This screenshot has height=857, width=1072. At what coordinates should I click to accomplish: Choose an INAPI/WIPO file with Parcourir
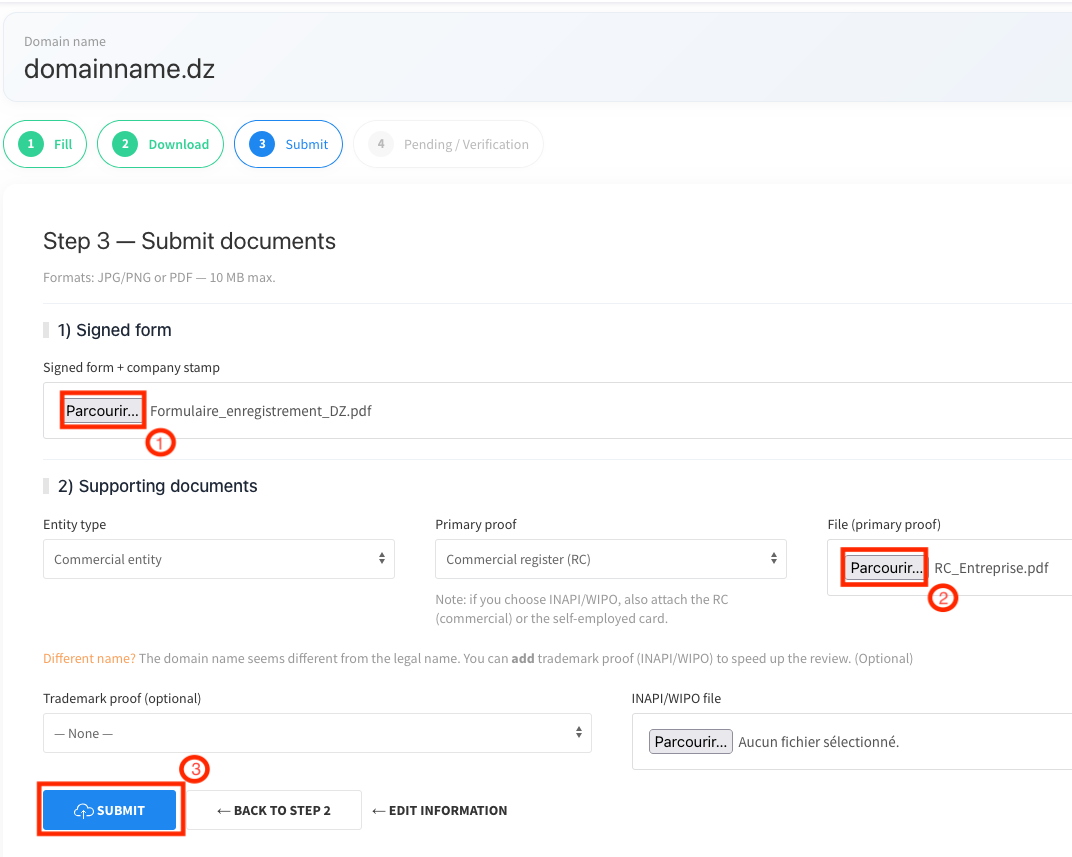(691, 742)
